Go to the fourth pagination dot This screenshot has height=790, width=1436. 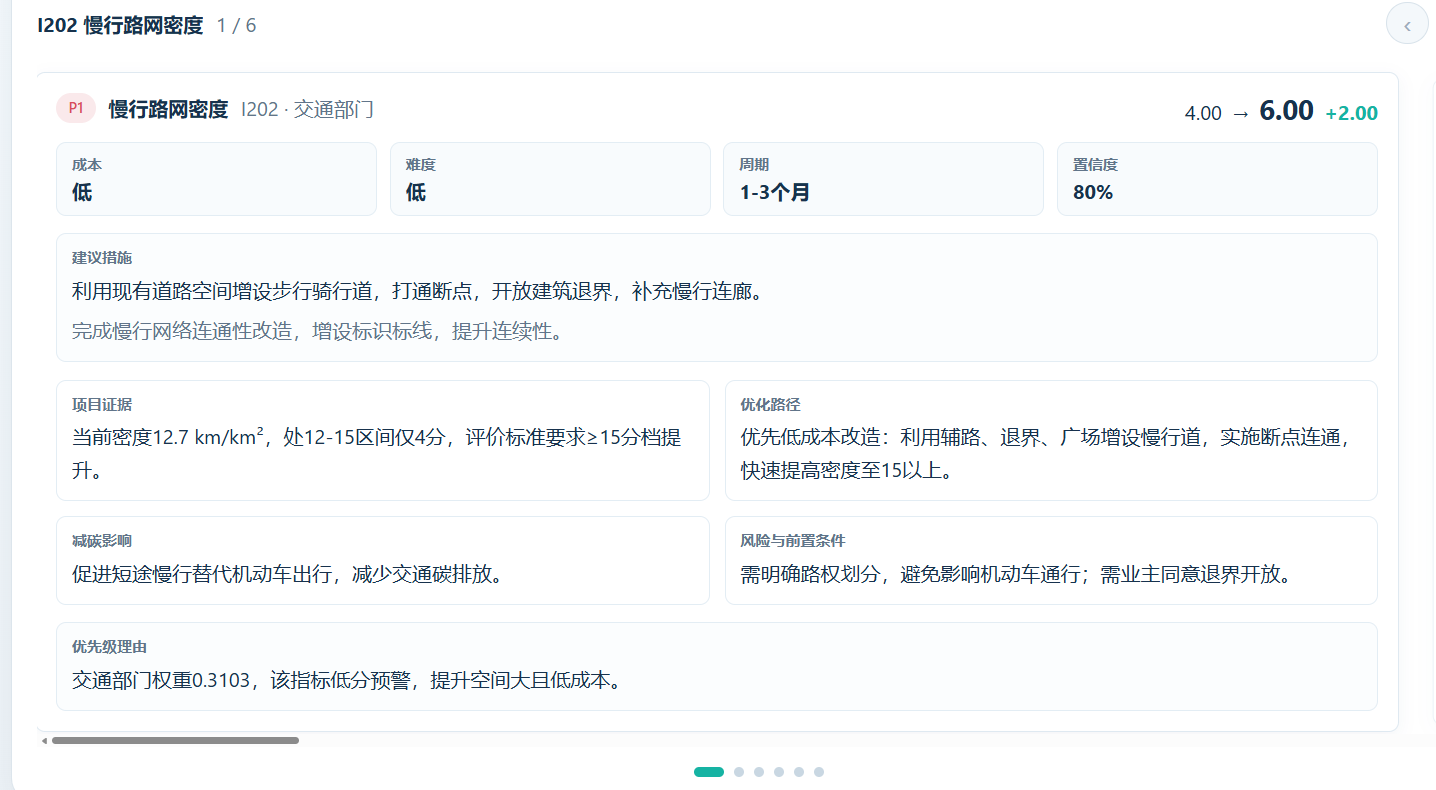tap(779, 772)
